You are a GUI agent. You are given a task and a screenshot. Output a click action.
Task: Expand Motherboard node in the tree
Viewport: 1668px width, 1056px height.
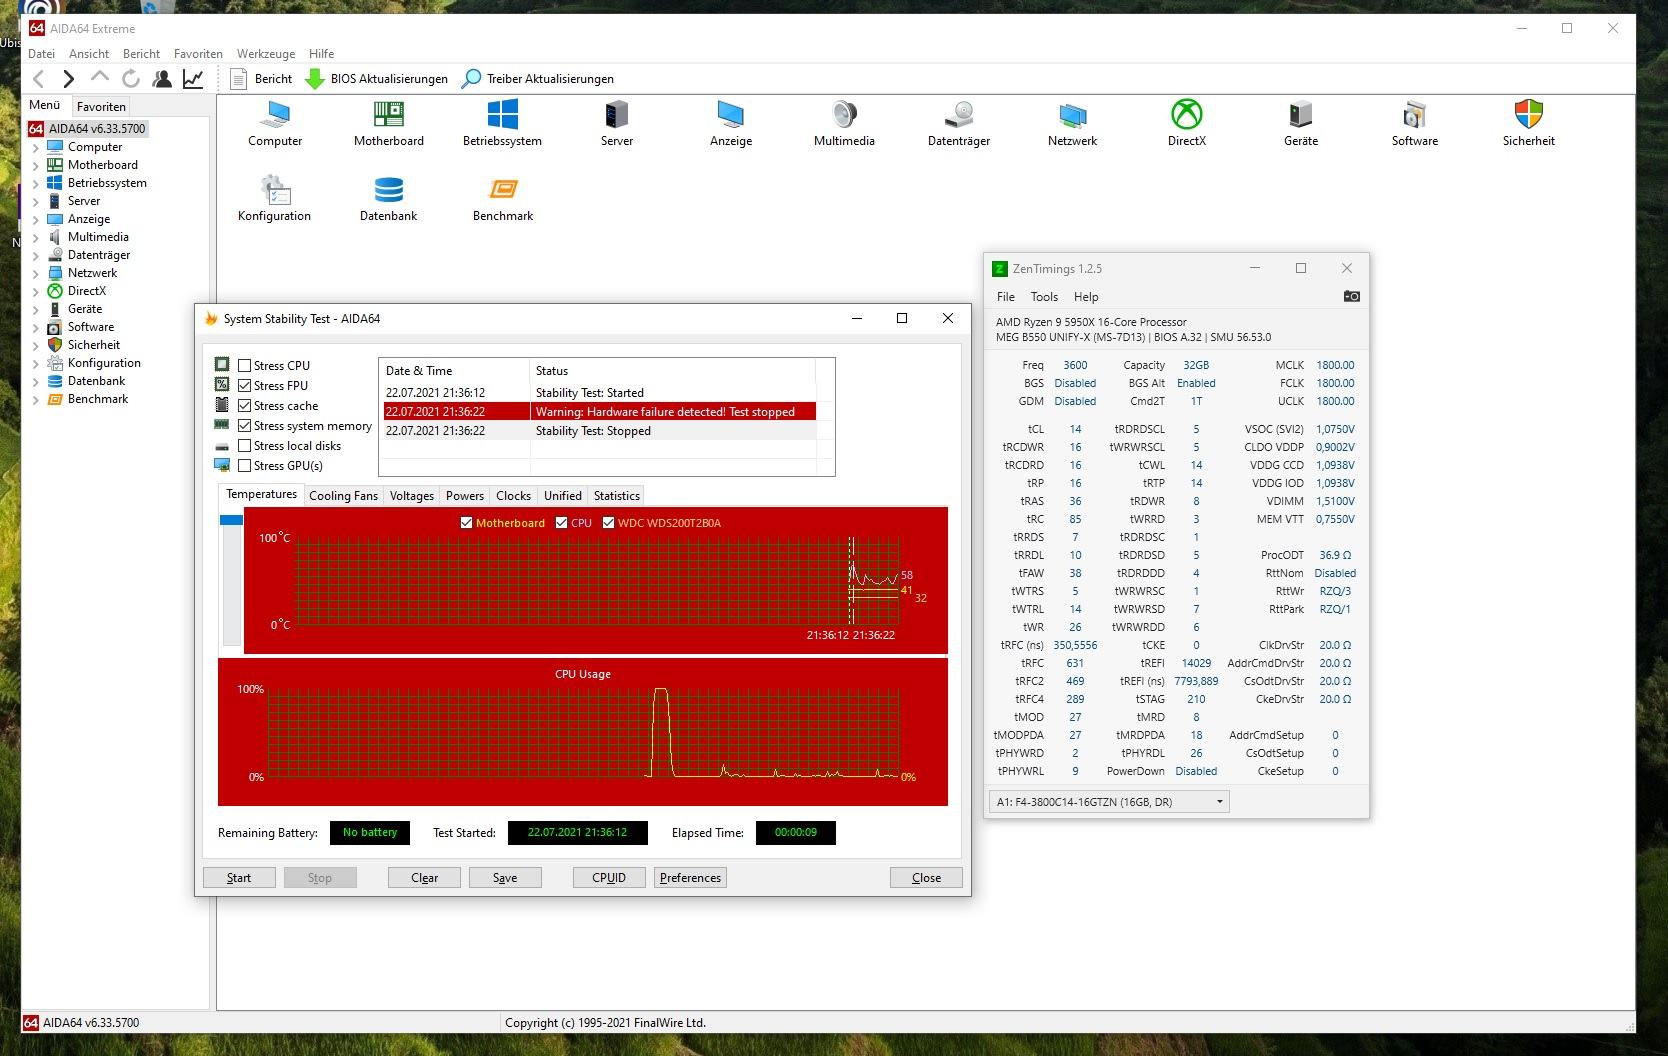click(36, 165)
